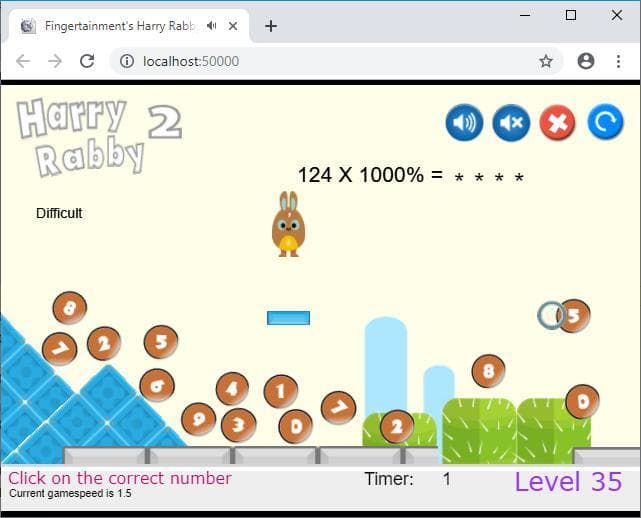Click the red X quit button

click(558, 122)
